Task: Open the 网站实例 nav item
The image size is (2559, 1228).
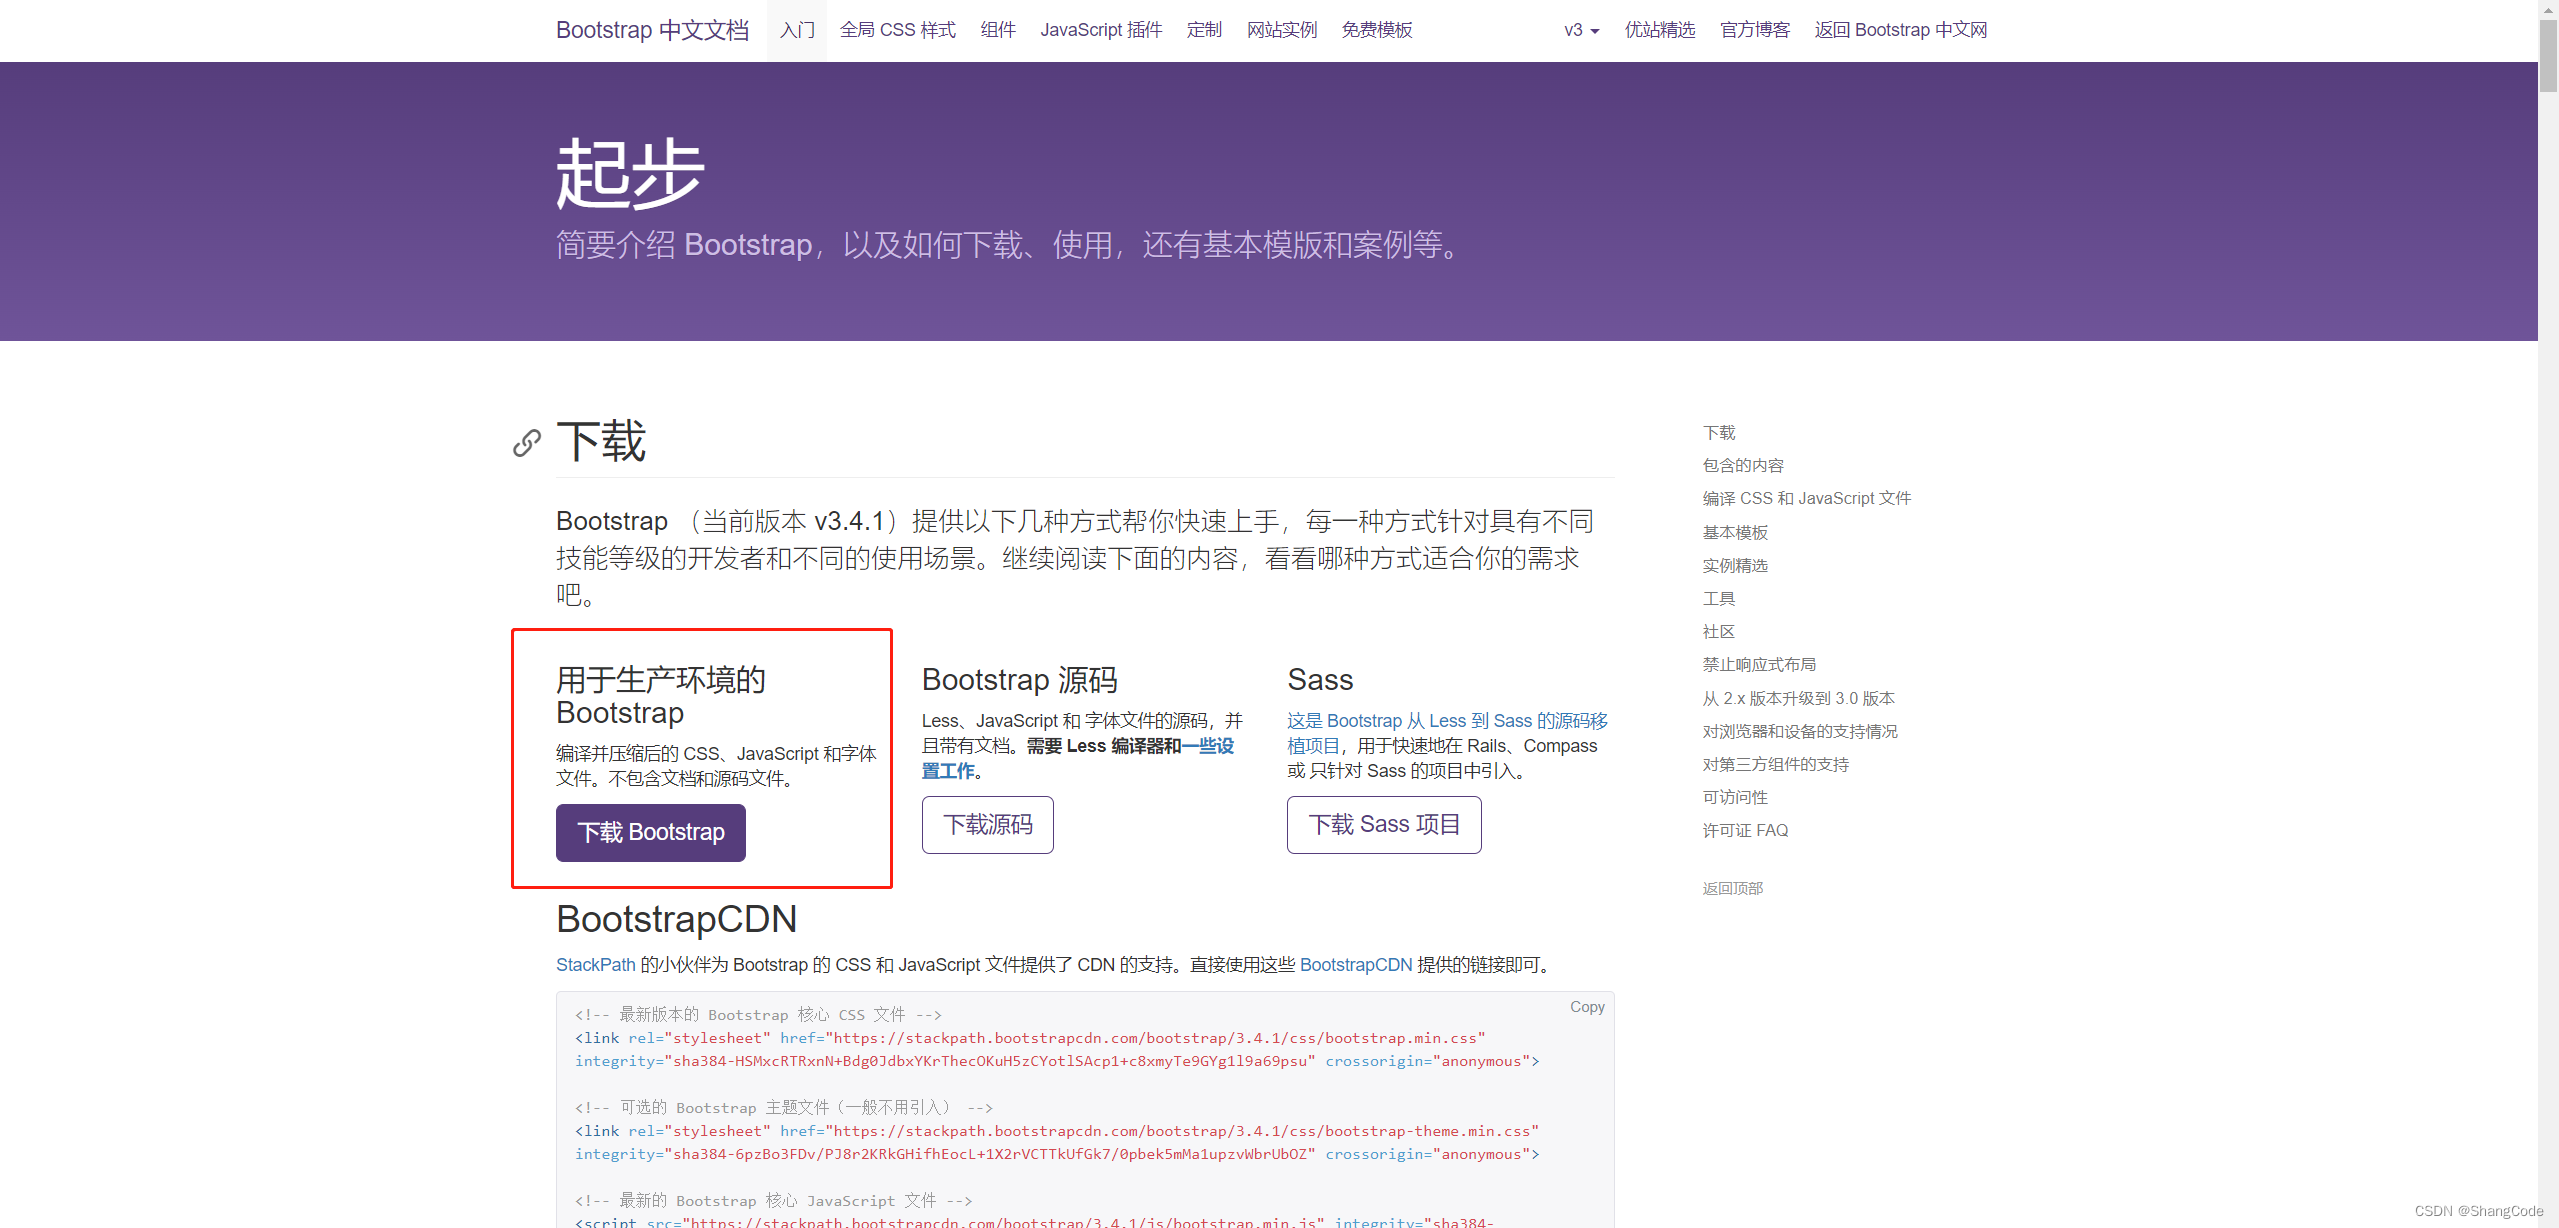Action: pos(1282,30)
